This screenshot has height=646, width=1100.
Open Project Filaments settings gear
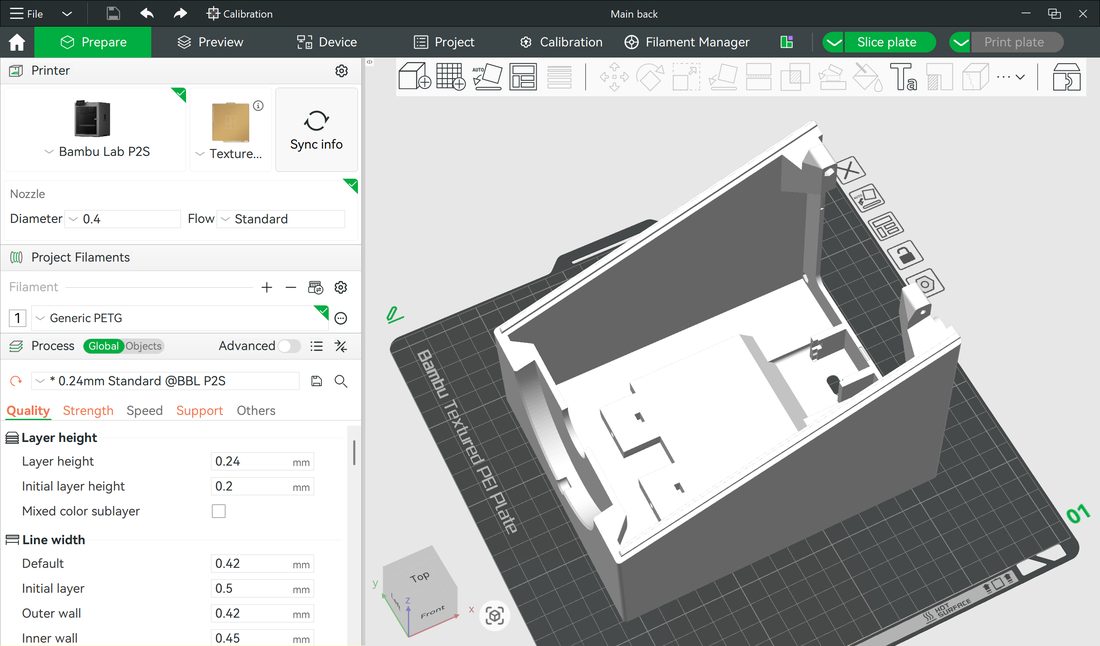pos(341,287)
